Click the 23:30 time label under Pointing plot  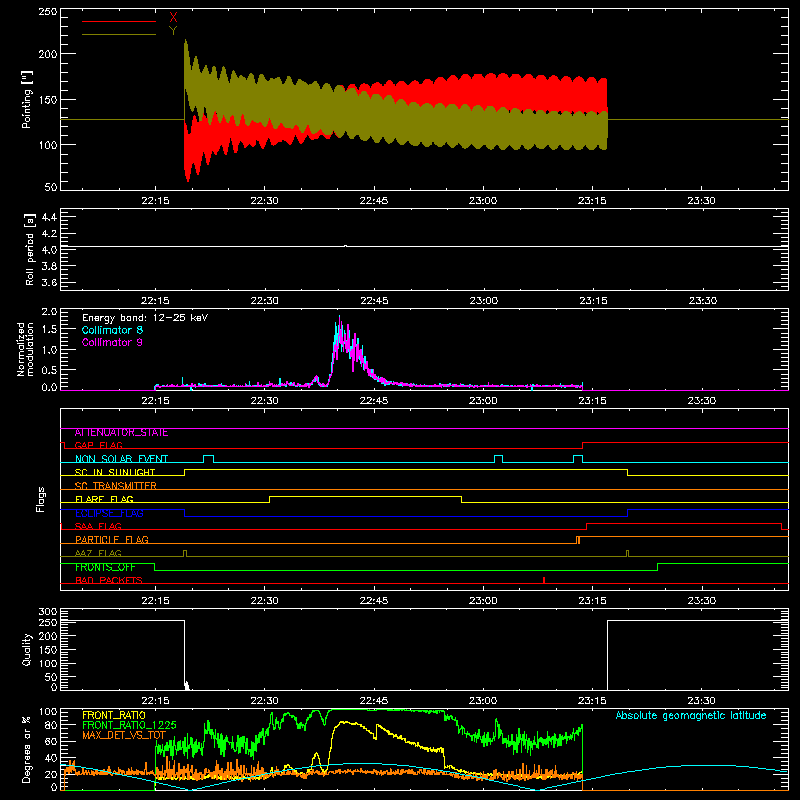coord(702,201)
